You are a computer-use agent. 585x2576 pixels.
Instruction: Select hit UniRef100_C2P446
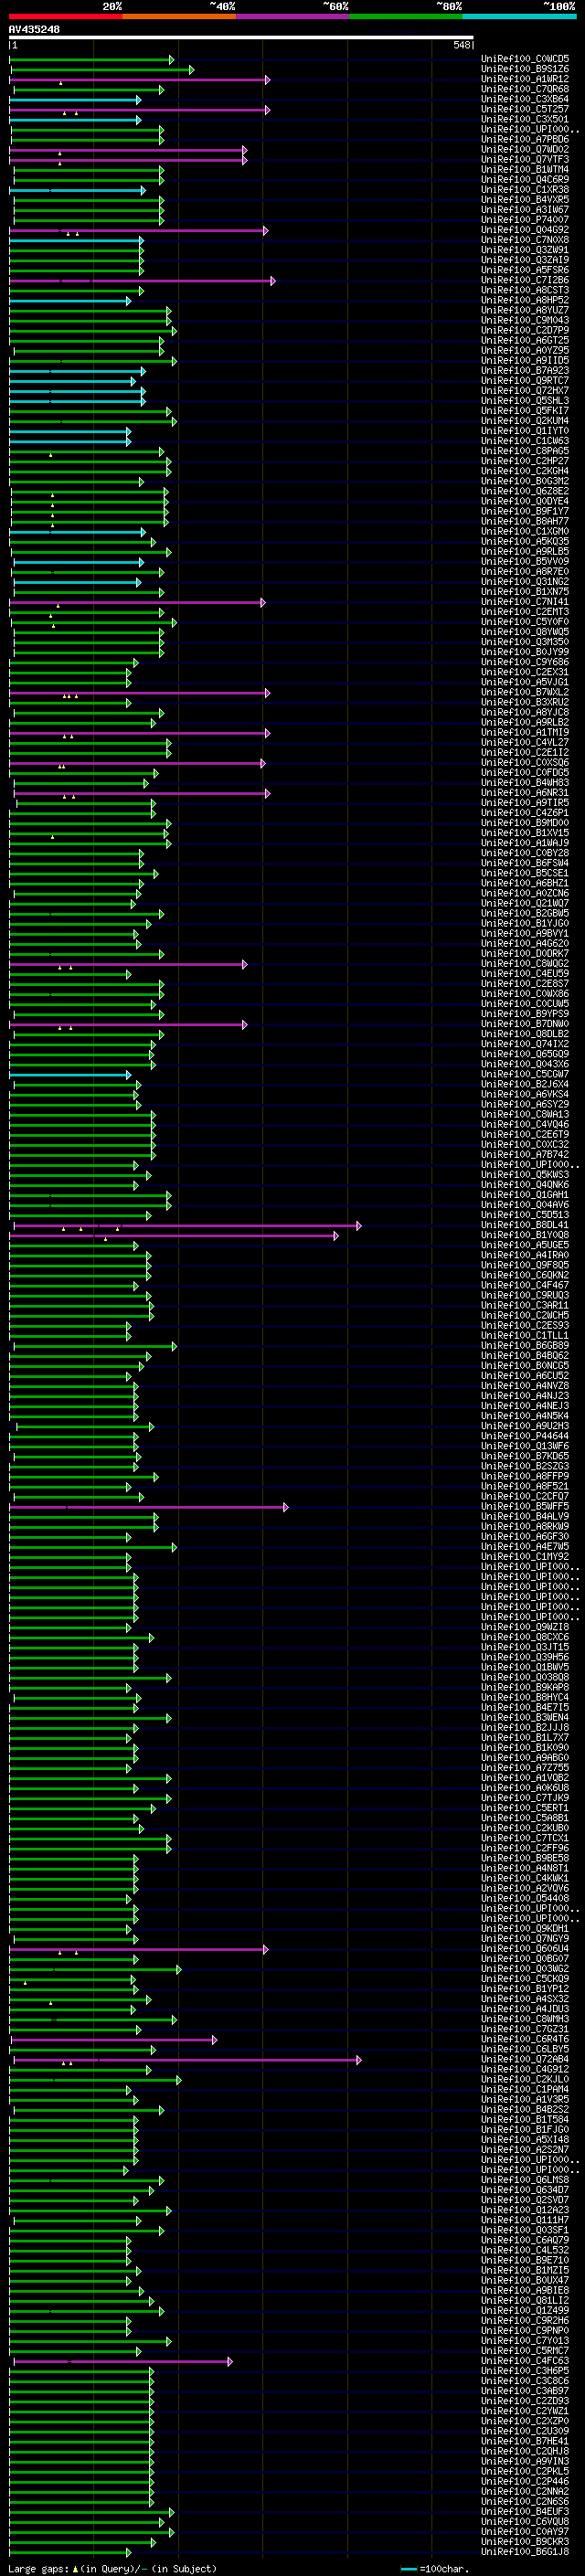(525, 2481)
